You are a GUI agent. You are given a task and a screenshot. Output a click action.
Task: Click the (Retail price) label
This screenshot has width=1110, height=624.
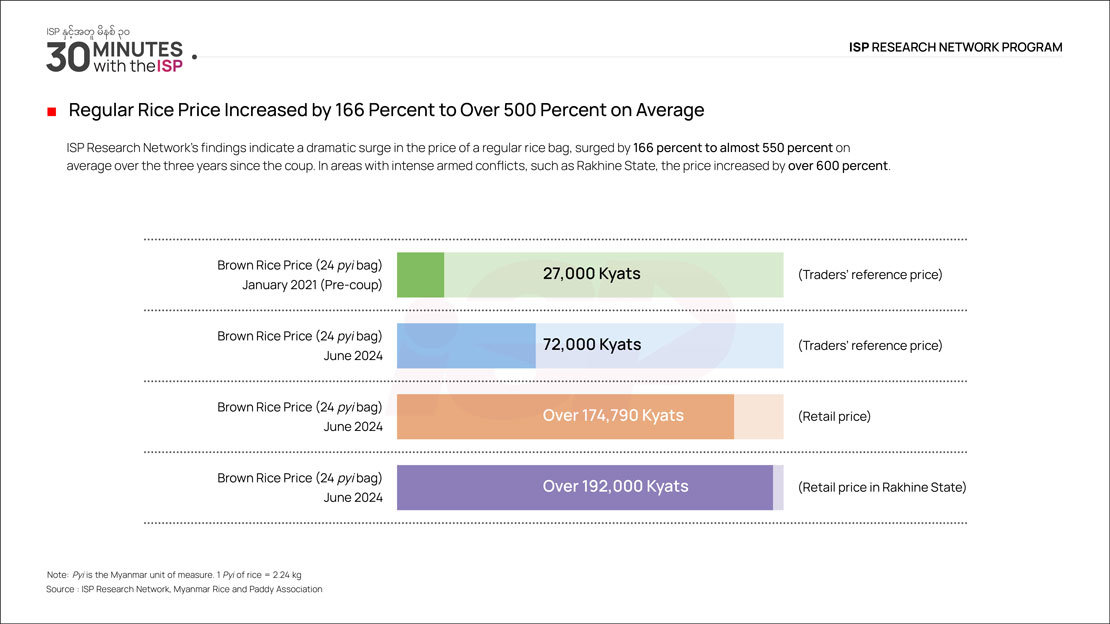point(834,417)
